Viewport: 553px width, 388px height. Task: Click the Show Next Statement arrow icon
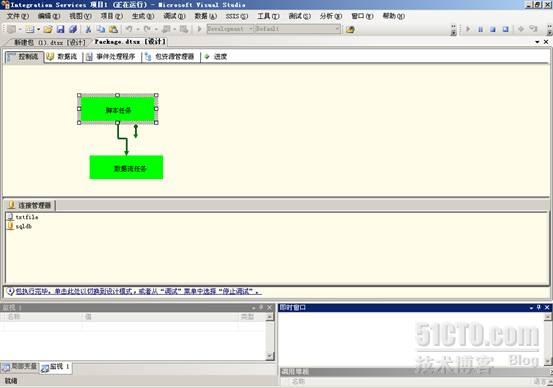[521, 29]
